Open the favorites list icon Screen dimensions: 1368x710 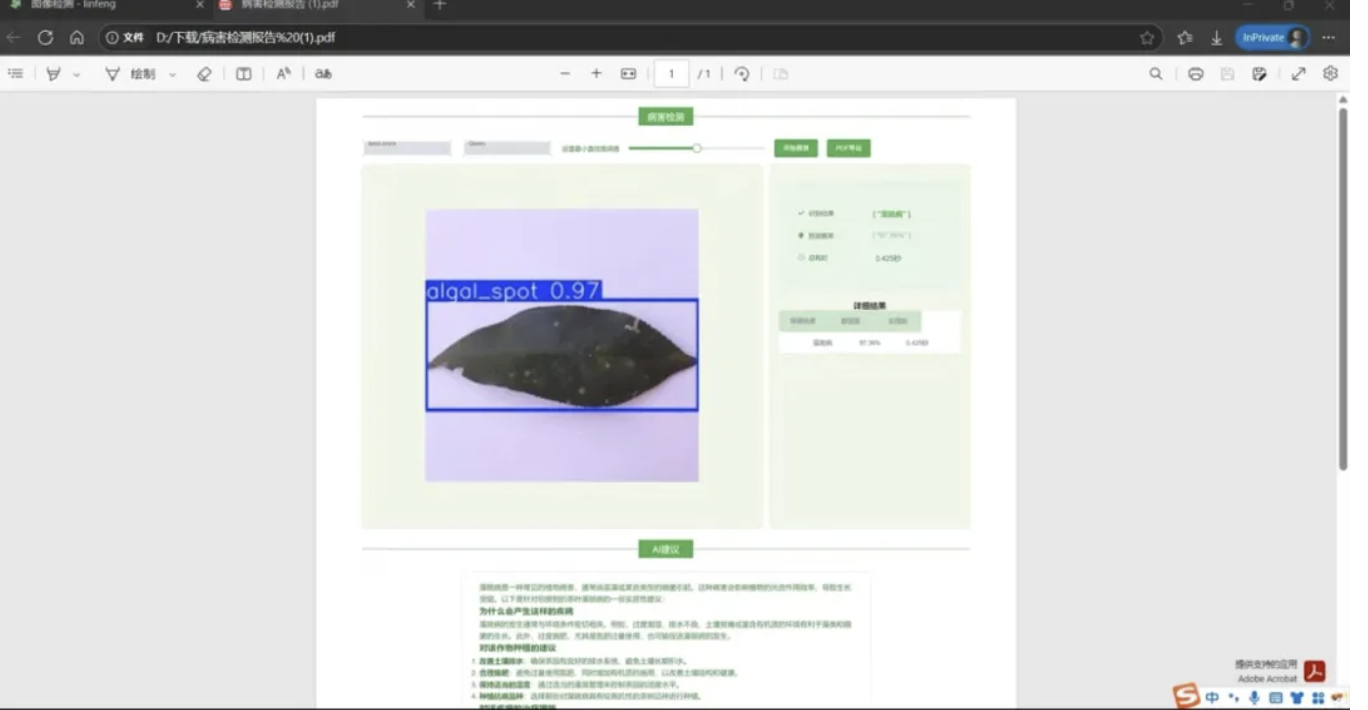1185,38
